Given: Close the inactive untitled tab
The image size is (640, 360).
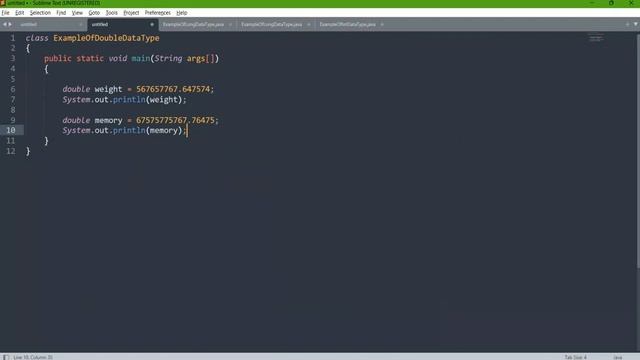Looking at the screenshot, I should [80, 24].
